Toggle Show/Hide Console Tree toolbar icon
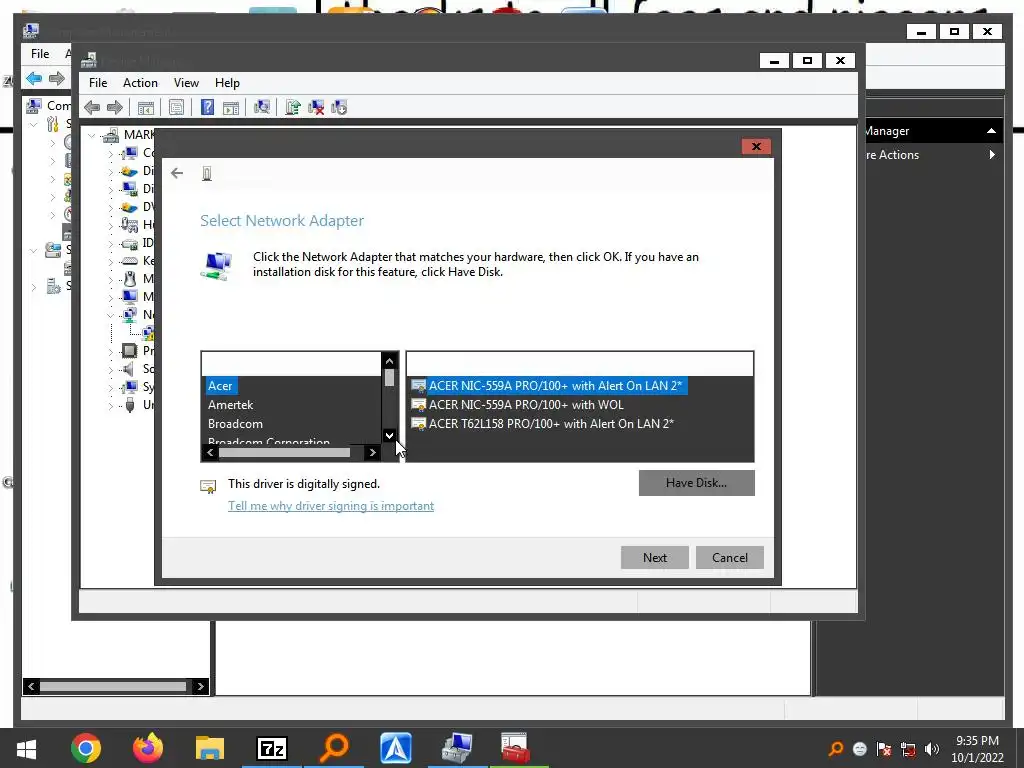 click(x=146, y=108)
